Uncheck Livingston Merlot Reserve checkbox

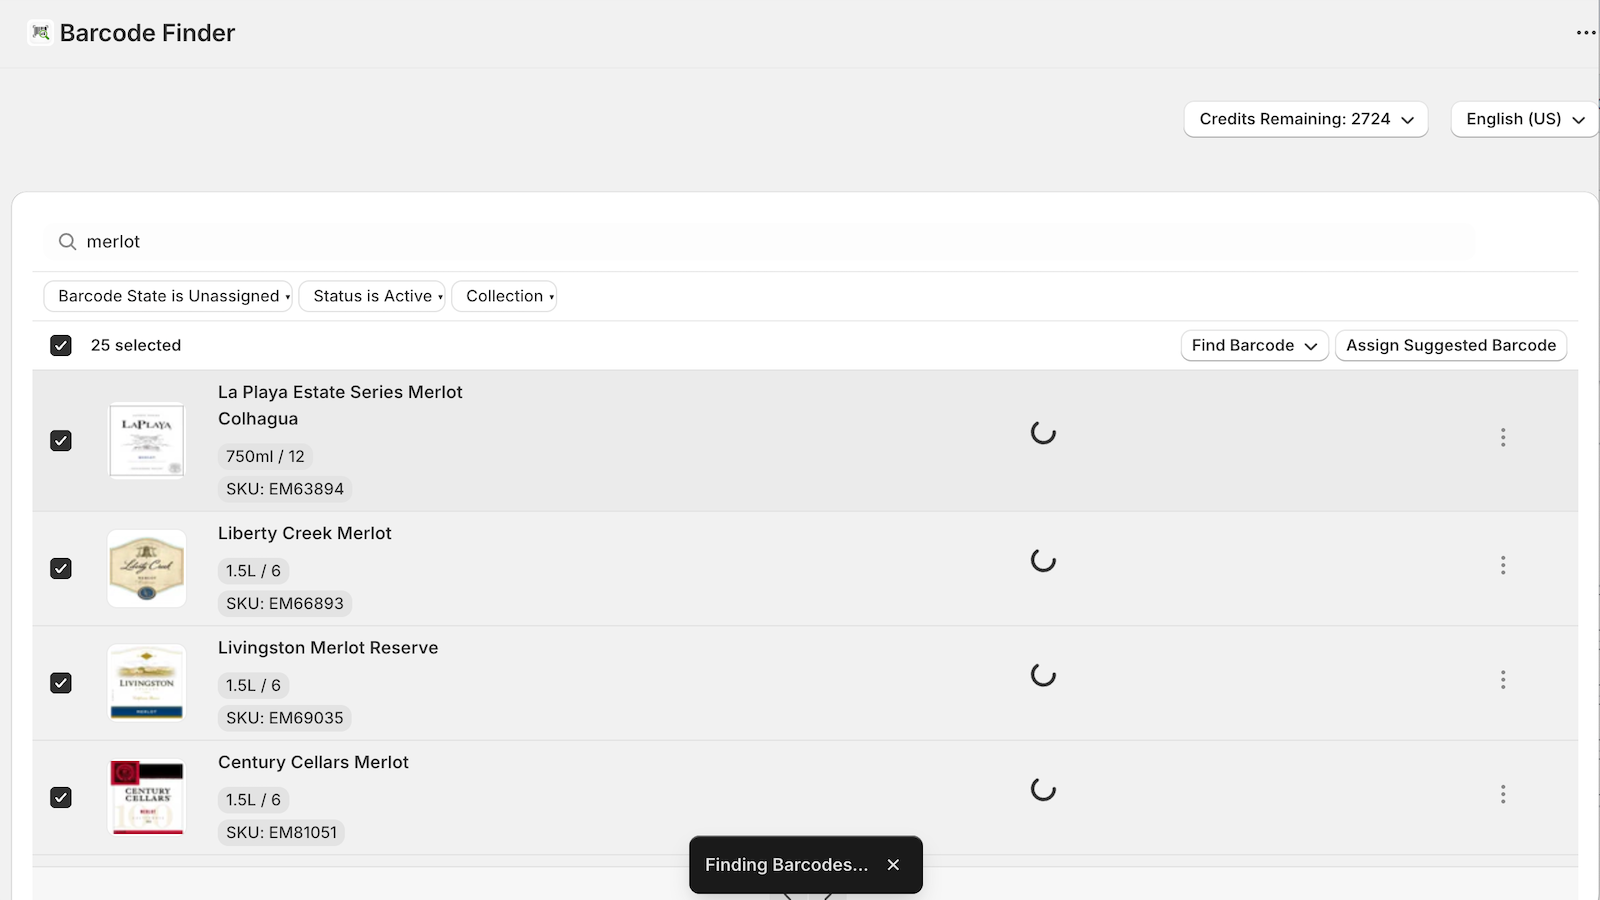coord(61,683)
